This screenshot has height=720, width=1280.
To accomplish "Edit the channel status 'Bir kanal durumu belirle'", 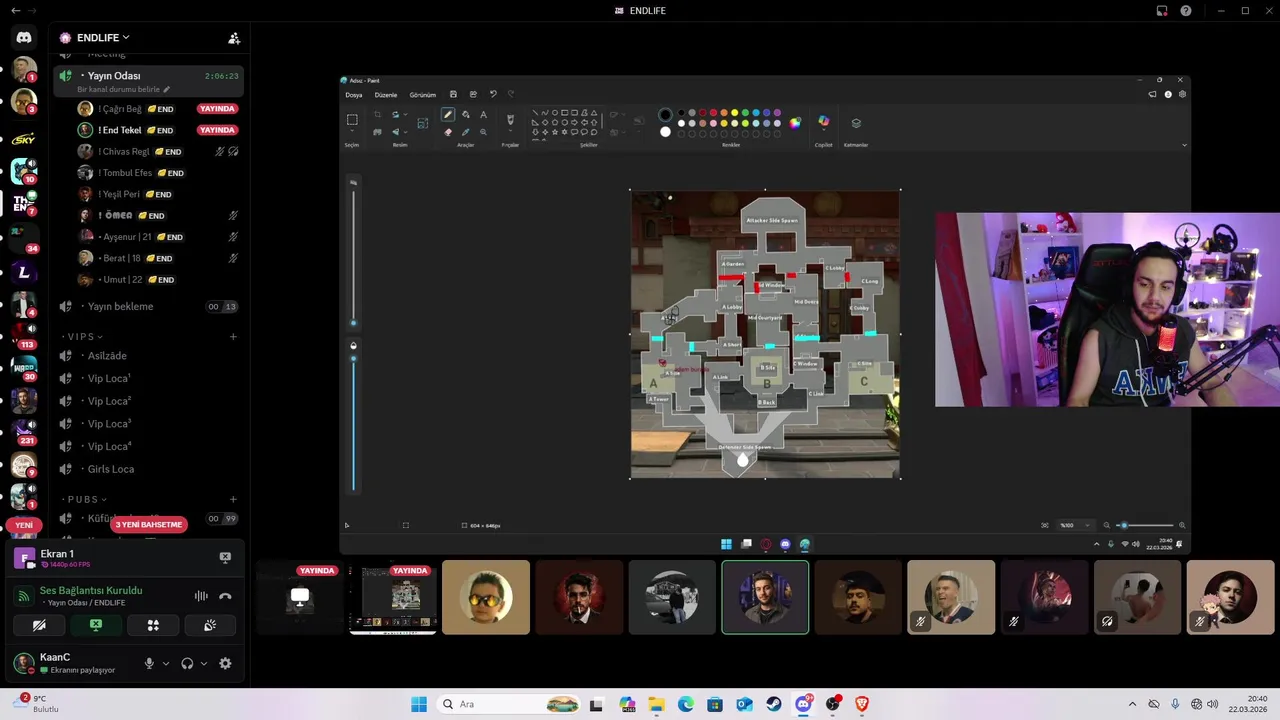I will click(124, 90).
